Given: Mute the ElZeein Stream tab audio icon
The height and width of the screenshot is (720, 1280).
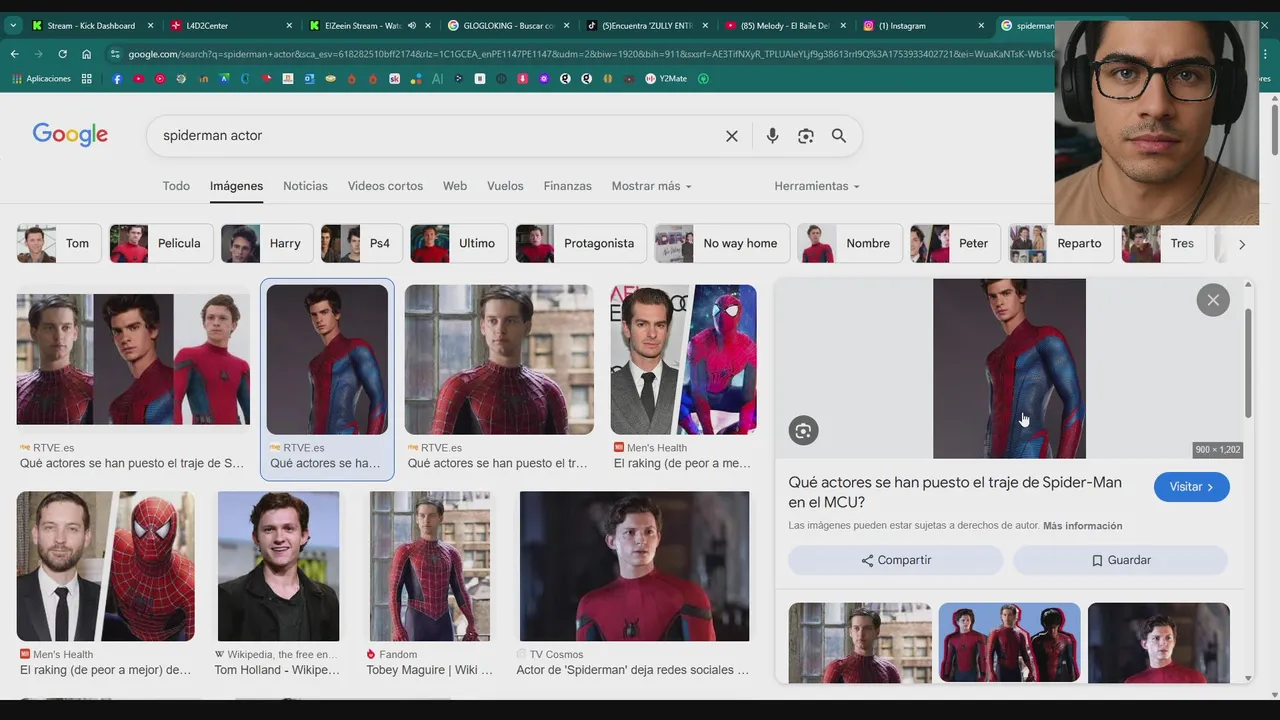Looking at the screenshot, I should click(411, 25).
